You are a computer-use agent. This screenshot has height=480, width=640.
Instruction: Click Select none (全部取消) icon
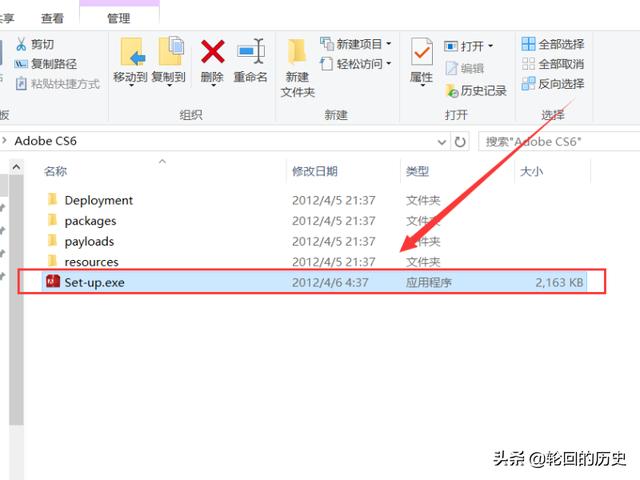528,64
